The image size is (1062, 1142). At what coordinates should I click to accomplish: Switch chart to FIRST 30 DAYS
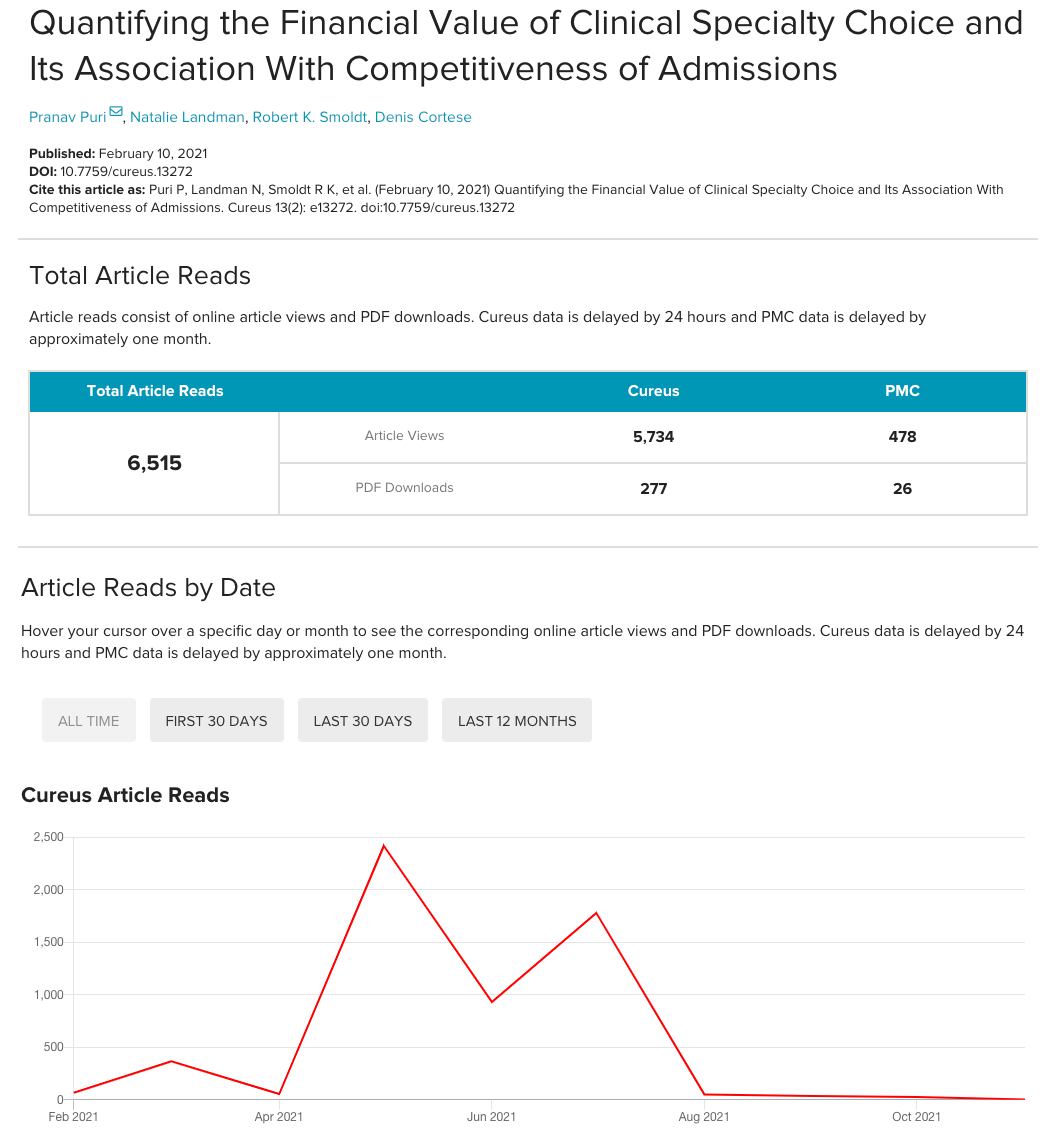tap(216, 720)
